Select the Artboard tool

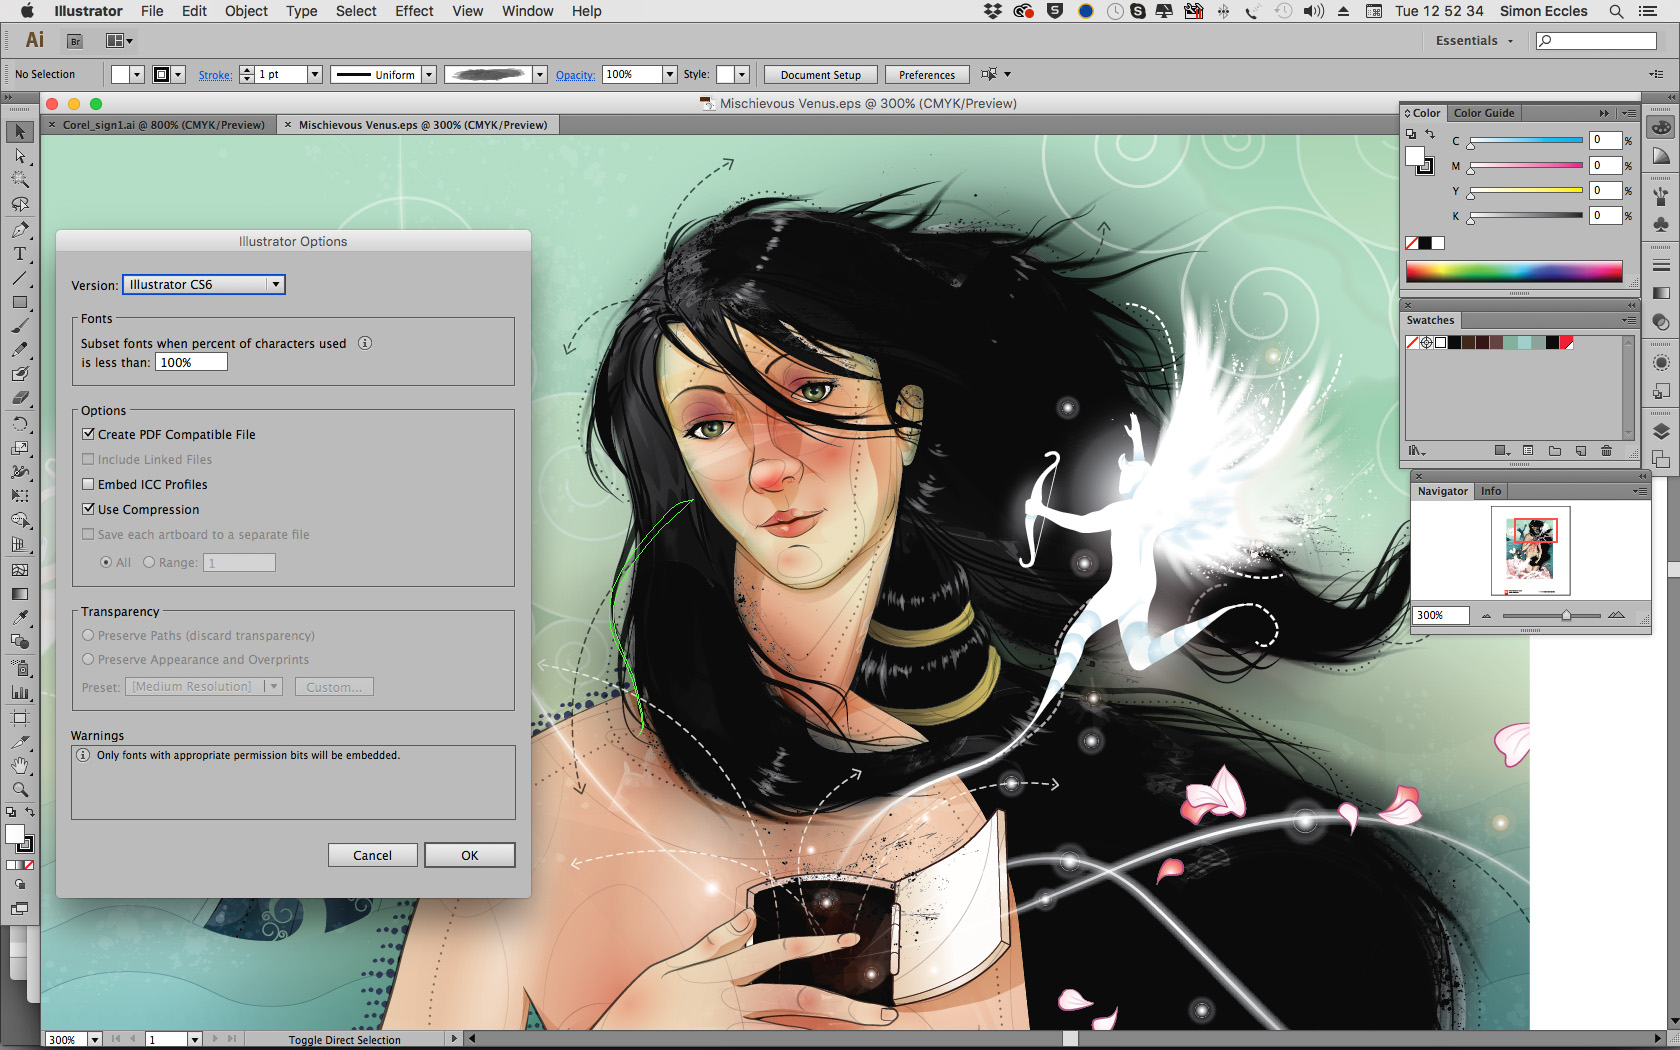click(x=20, y=717)
